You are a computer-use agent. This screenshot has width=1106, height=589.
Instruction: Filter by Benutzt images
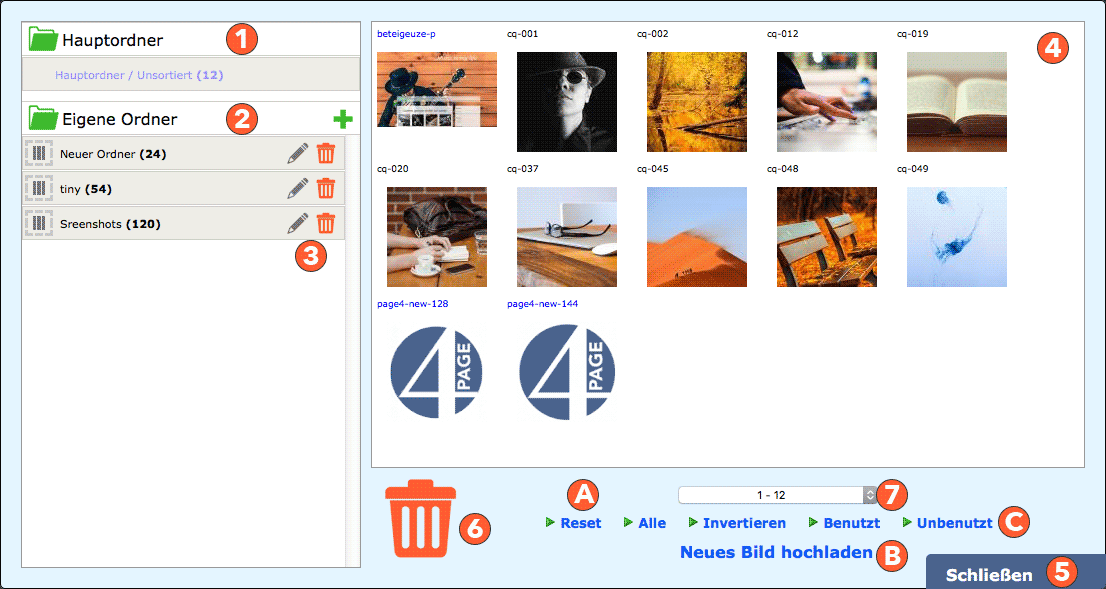(x=851, y=523)
